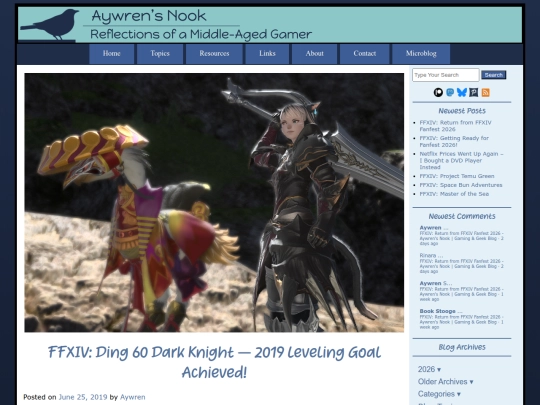The width and height of the screenshot is (540, 405).
Task: Click the Newest Comments heading
Action: coord(462,216)
